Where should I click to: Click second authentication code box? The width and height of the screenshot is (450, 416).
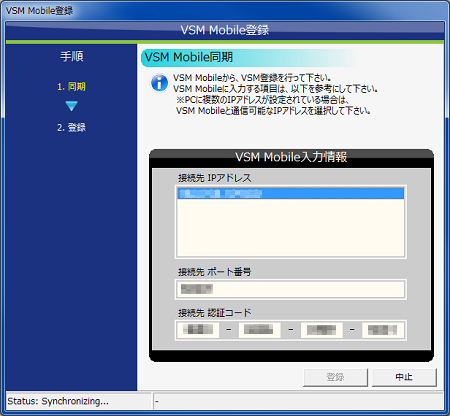[259, 330]
